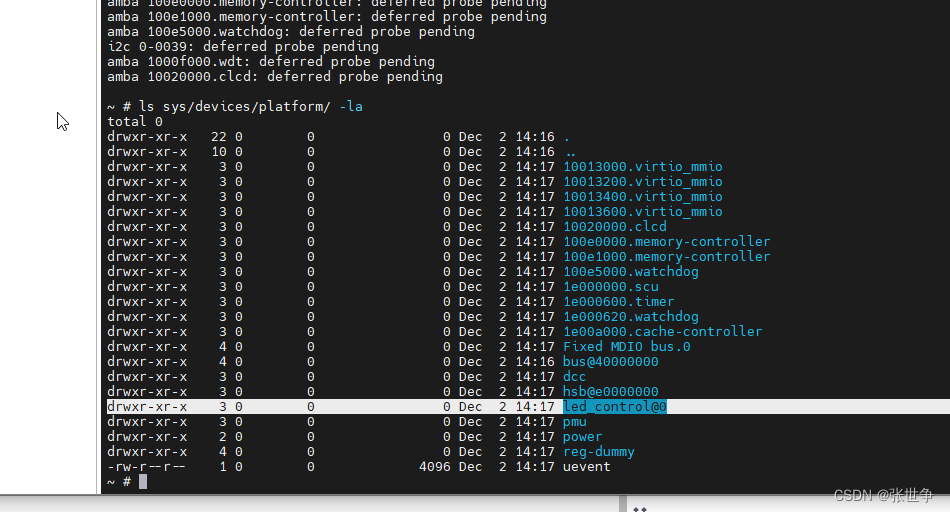
Task: Click the 1e000600.timer entry
Action: point(619,302)
